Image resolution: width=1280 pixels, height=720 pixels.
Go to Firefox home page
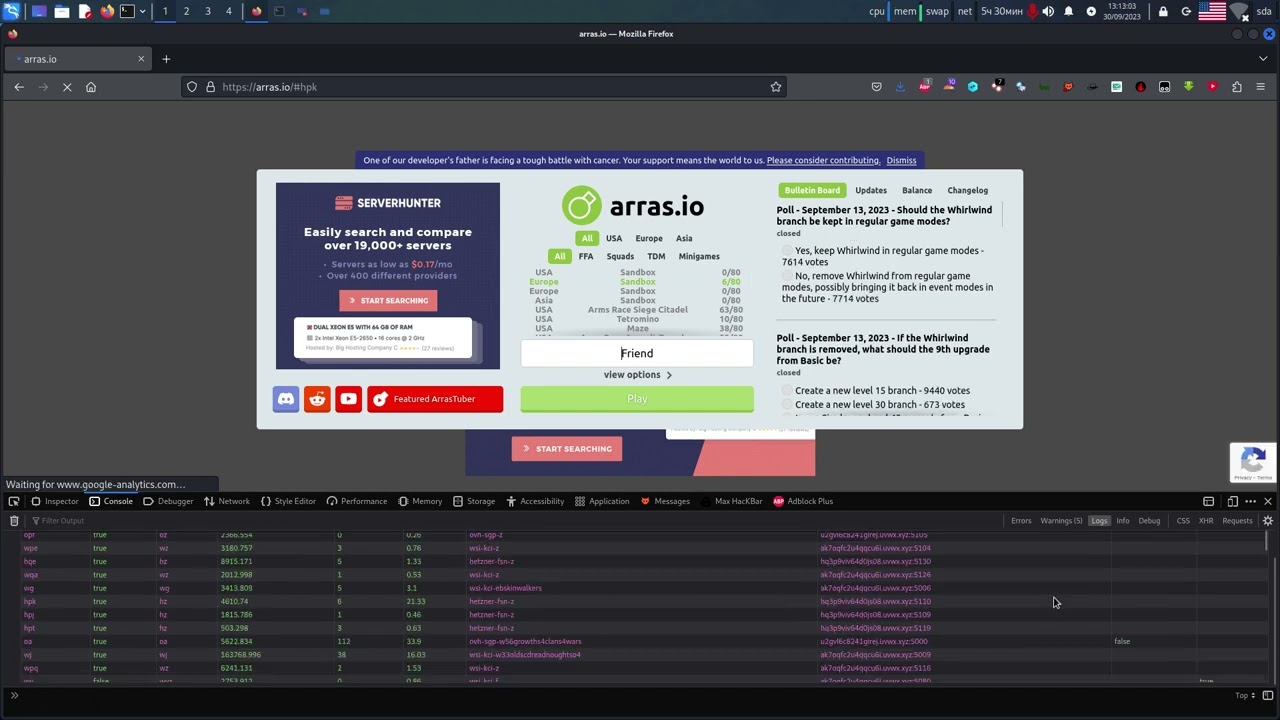[x=91, y=87]
